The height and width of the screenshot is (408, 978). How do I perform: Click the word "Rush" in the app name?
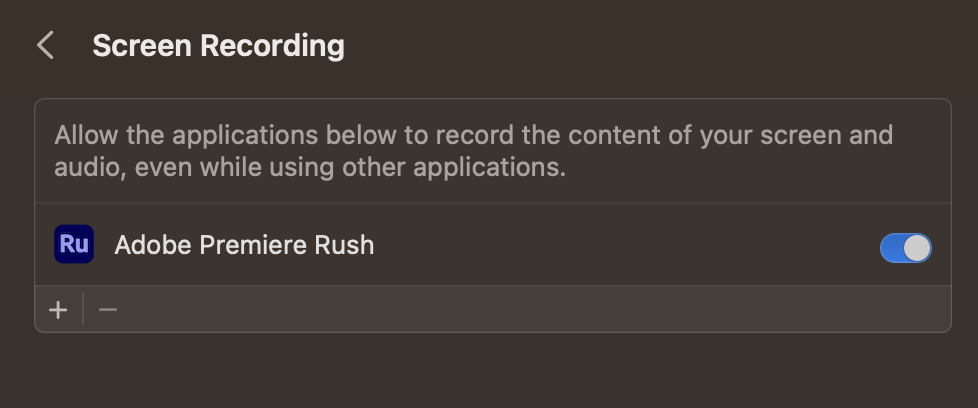tap(344, 245)
